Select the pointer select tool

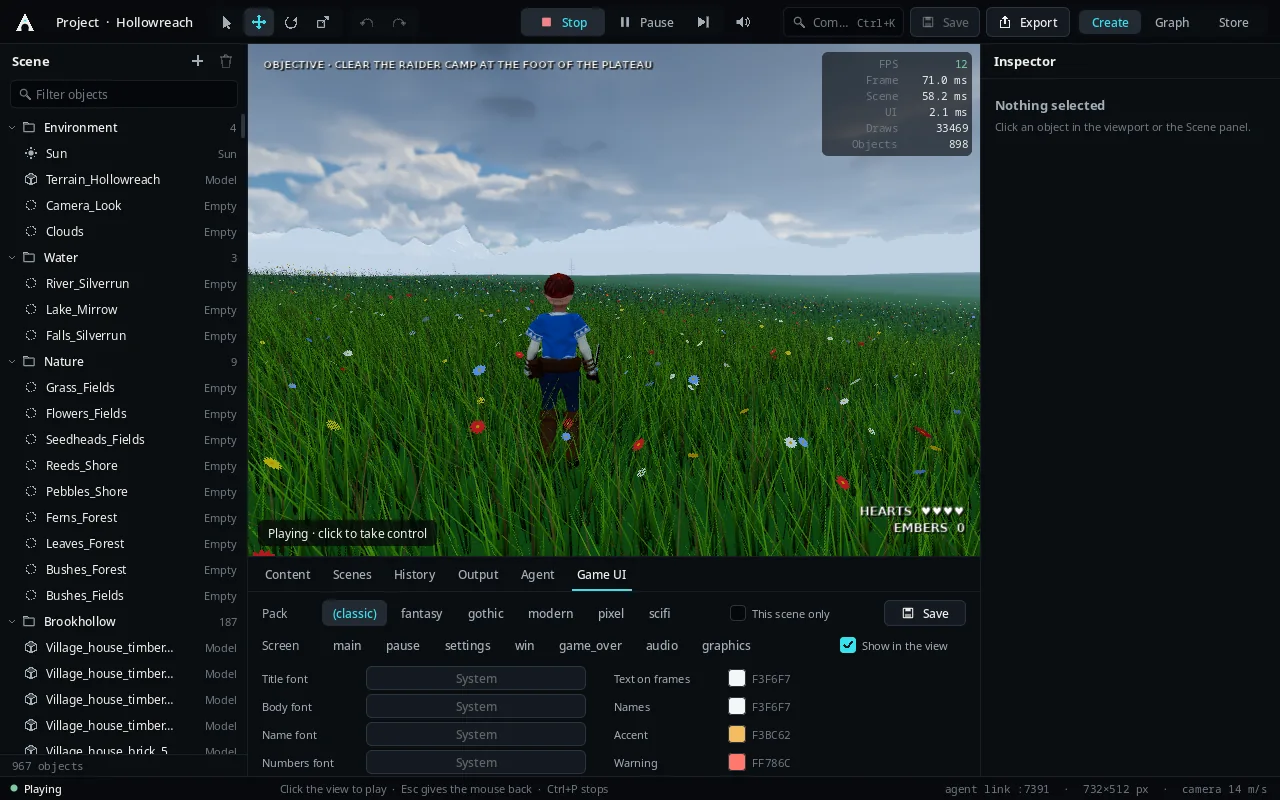coord(227,22)
